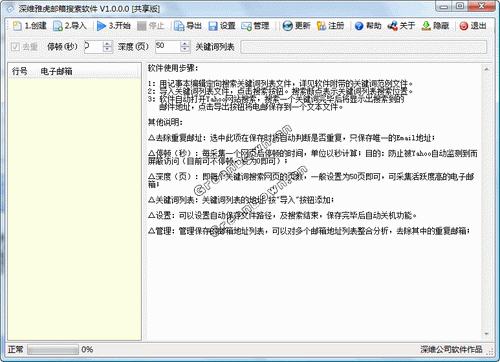Image resolution: width=500 pixels, height=362 pixels.
Task: Click the greyed 停止 stop icon
Action: click(142, 26)
